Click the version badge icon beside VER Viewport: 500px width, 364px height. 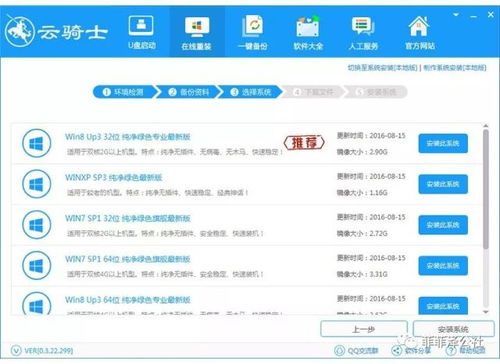16,351
